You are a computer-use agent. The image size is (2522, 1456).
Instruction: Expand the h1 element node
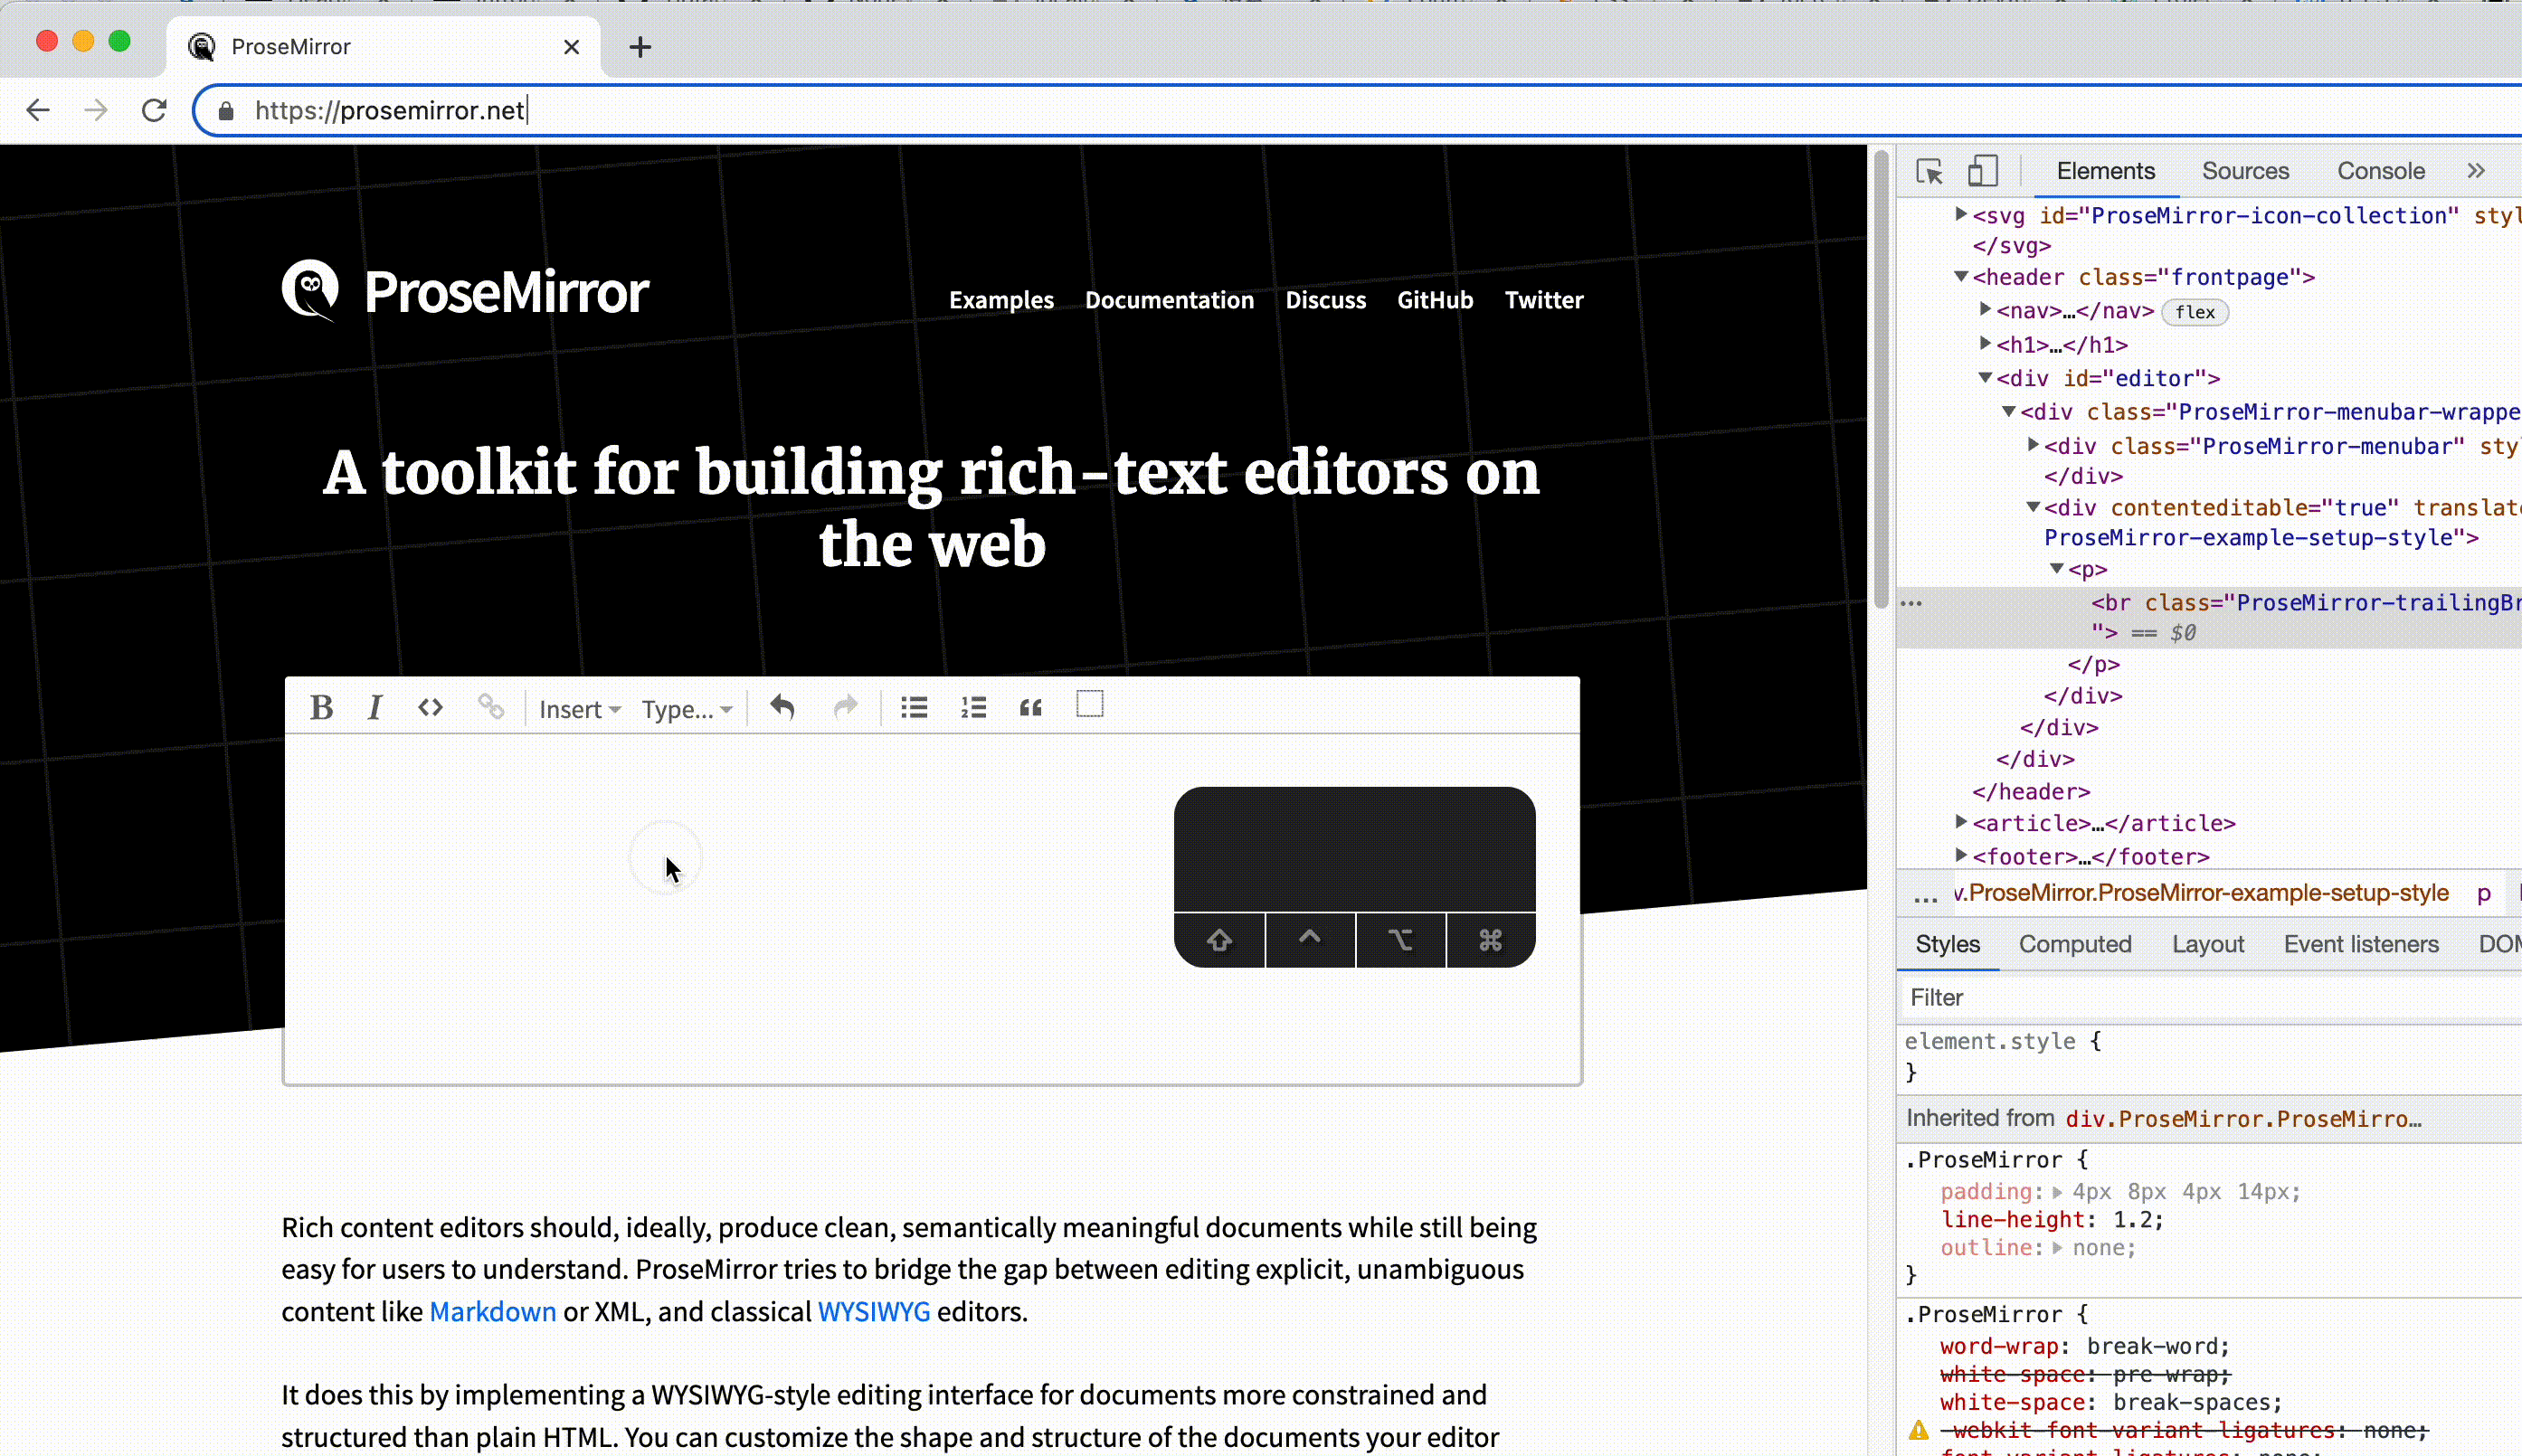[1985, 343]
